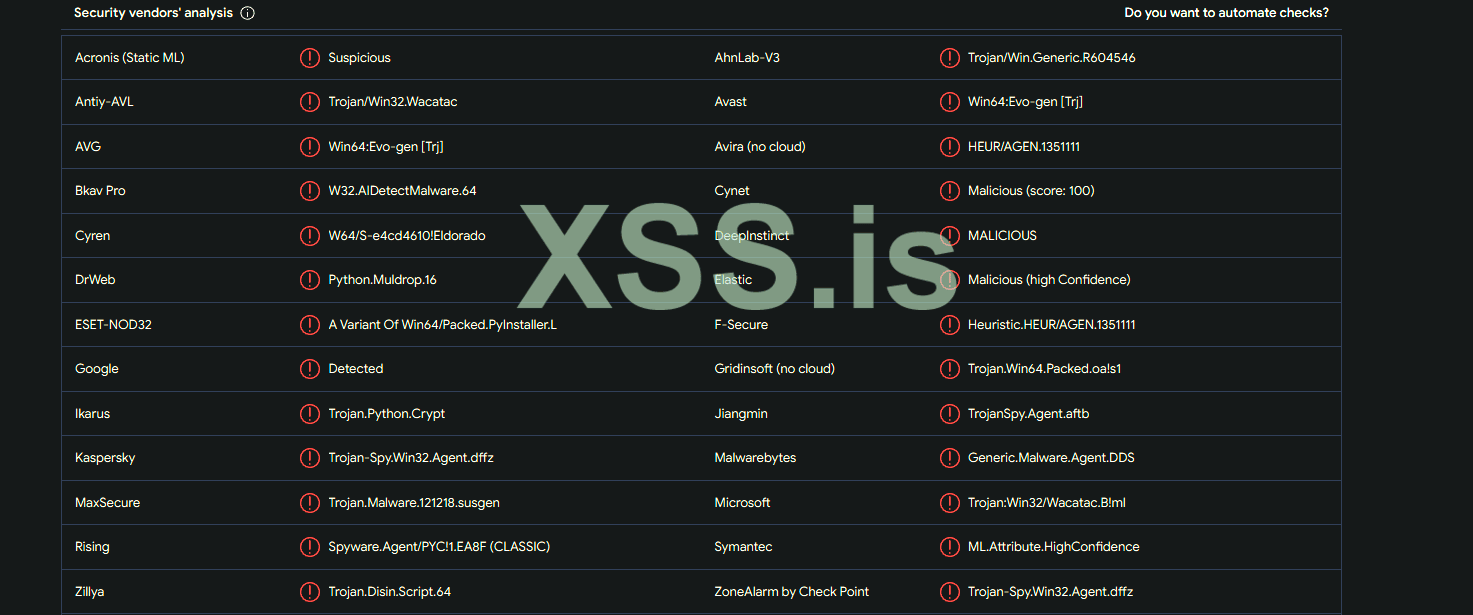Click warning icon for Ikarus detection
This screenshot has height=615, width=1473.
coord(310,414)
